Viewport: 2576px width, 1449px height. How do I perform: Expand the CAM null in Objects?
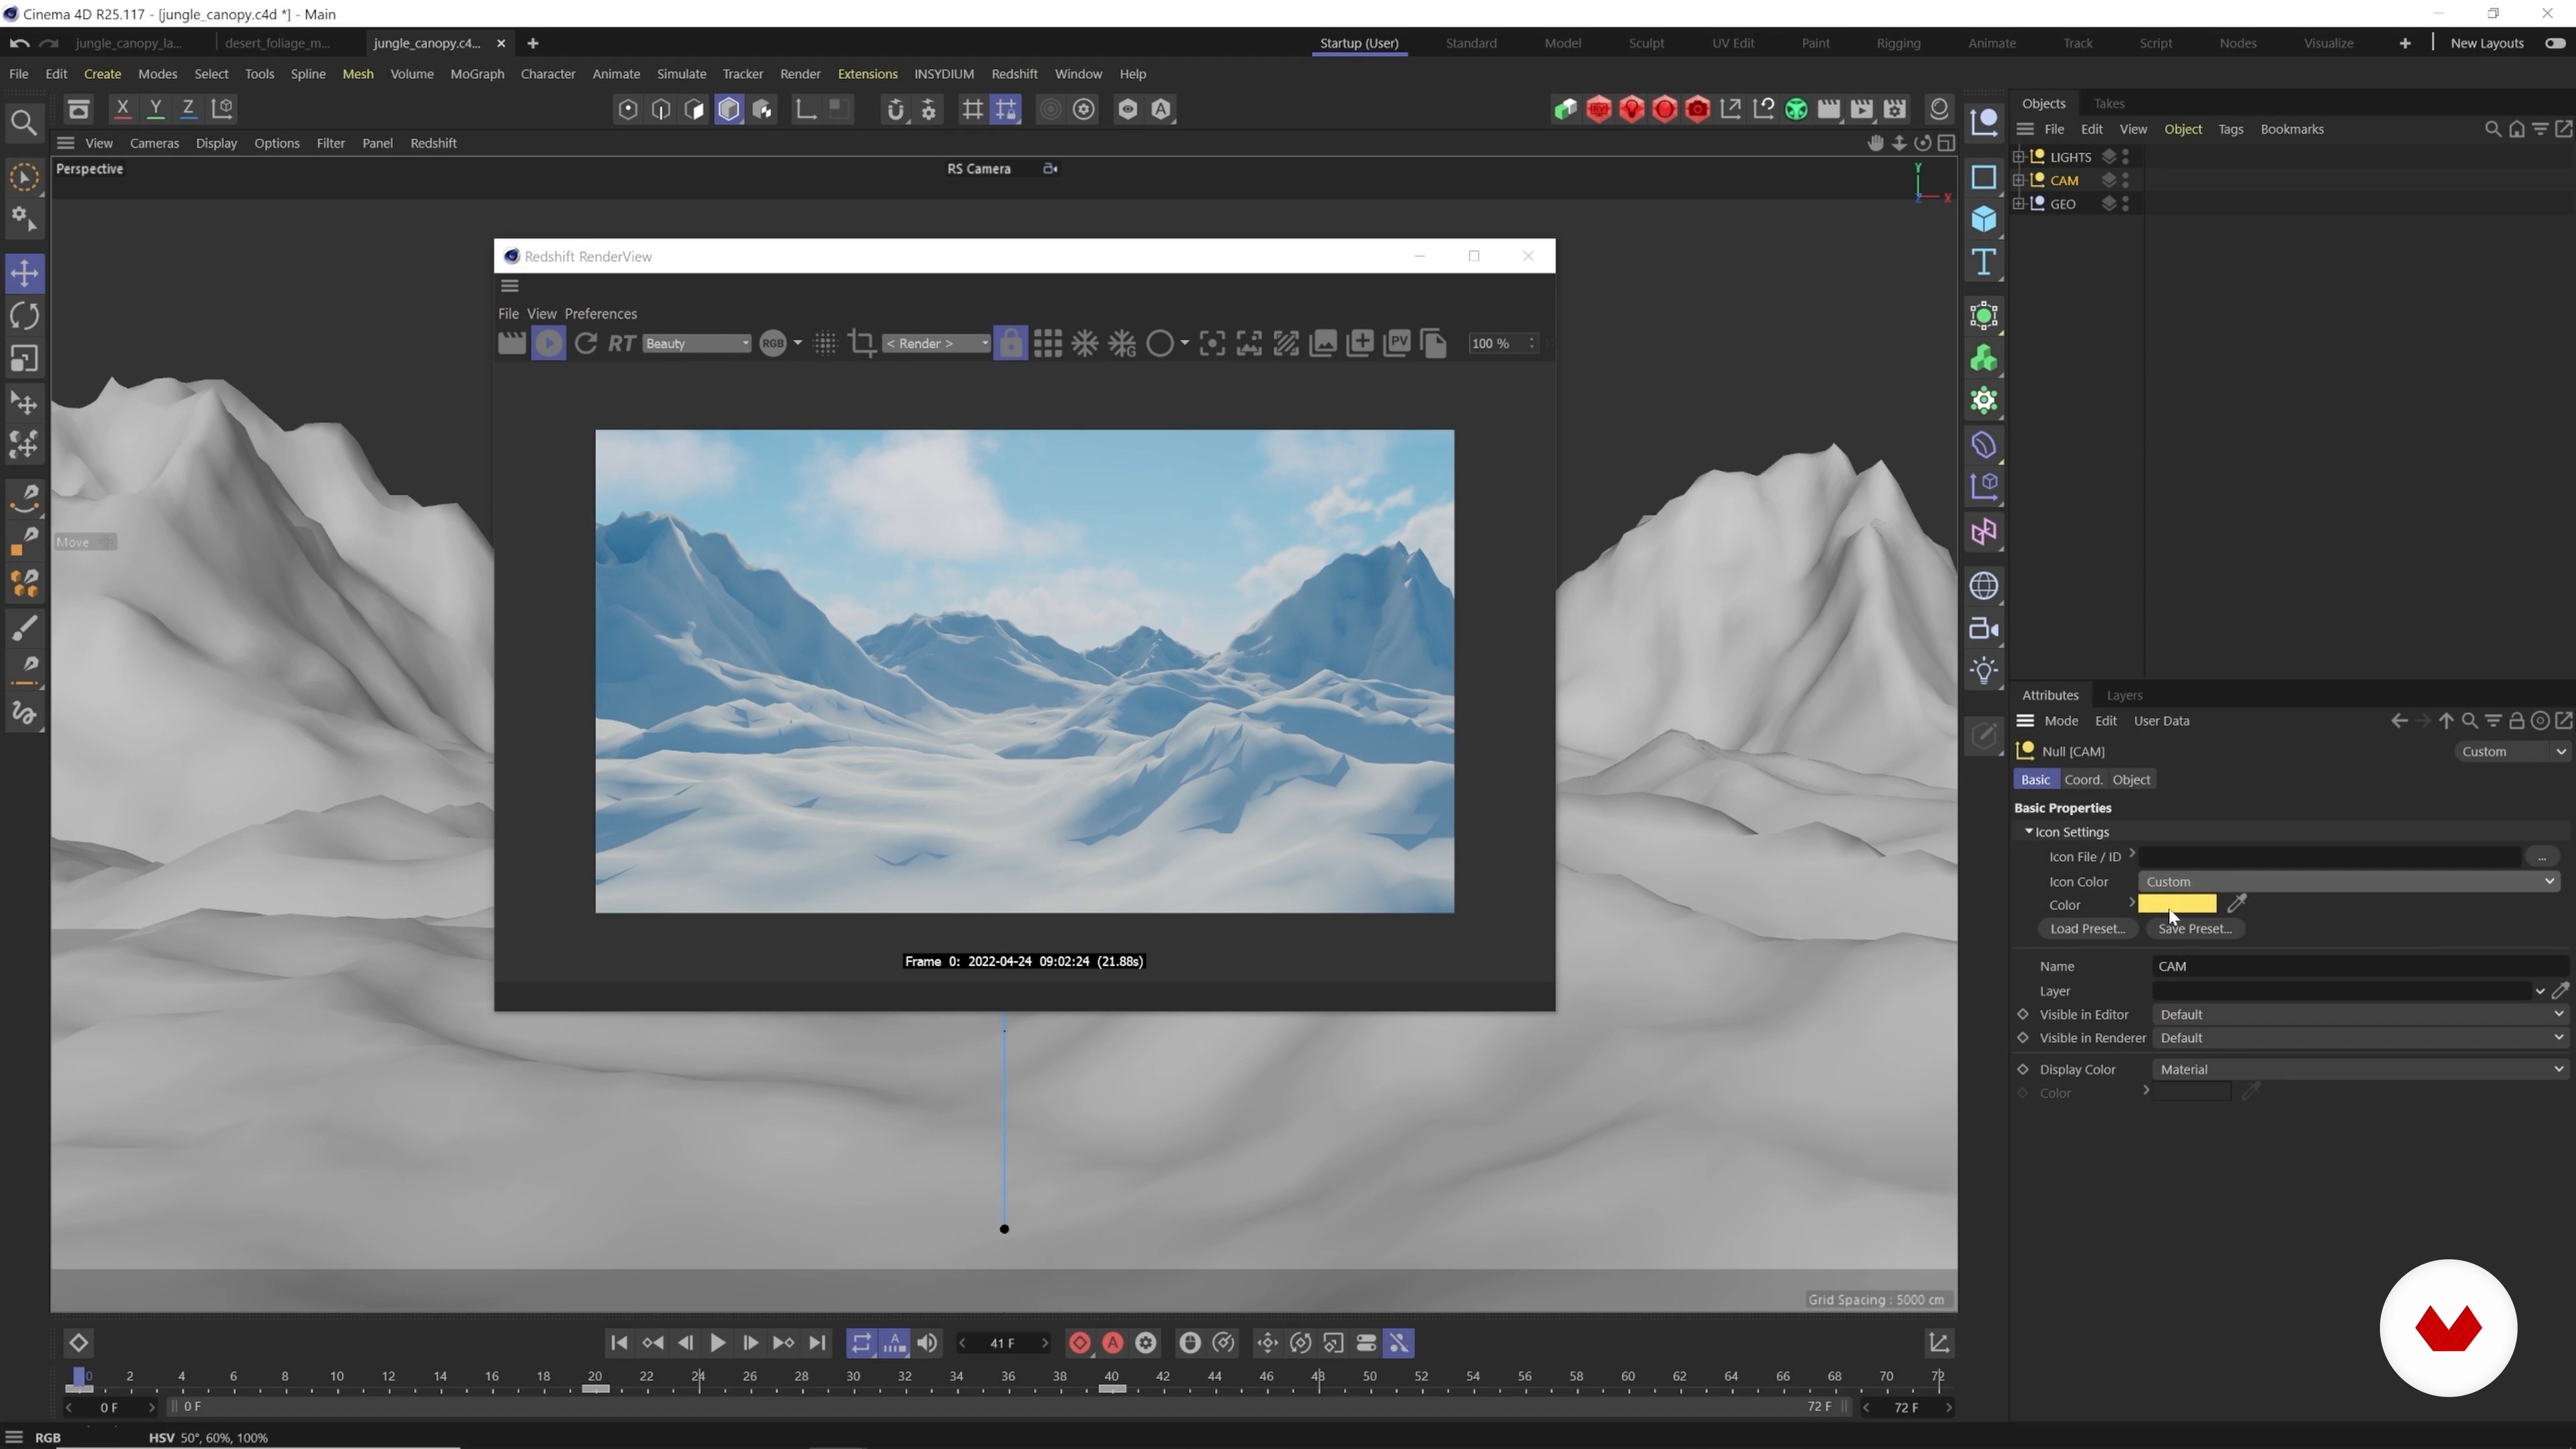pyautogui.click(x=2019, y=180)
